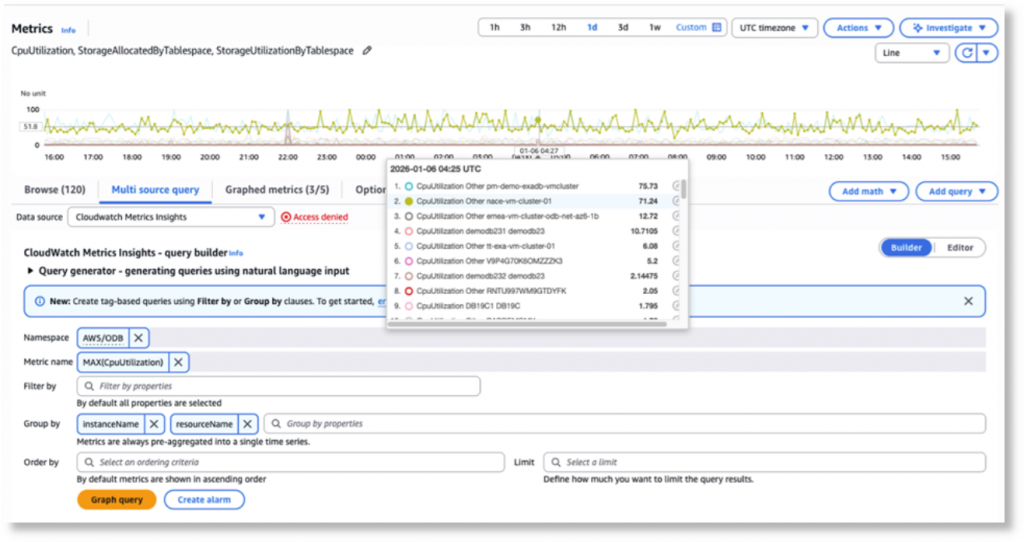Click the V9P4G70K6OMZZZK3 legend circle
Screen dimensions: 1024x542
tap(409, 261)
